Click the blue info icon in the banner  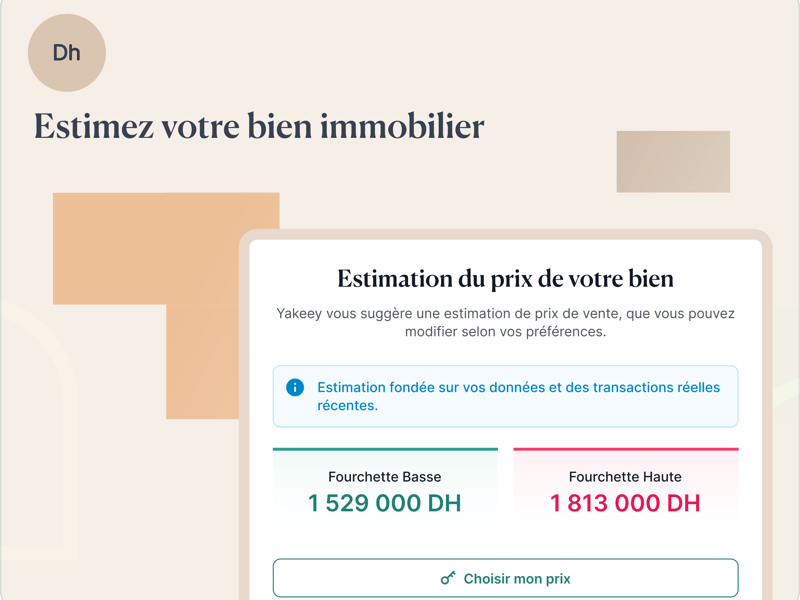click(x=295, y=387)
